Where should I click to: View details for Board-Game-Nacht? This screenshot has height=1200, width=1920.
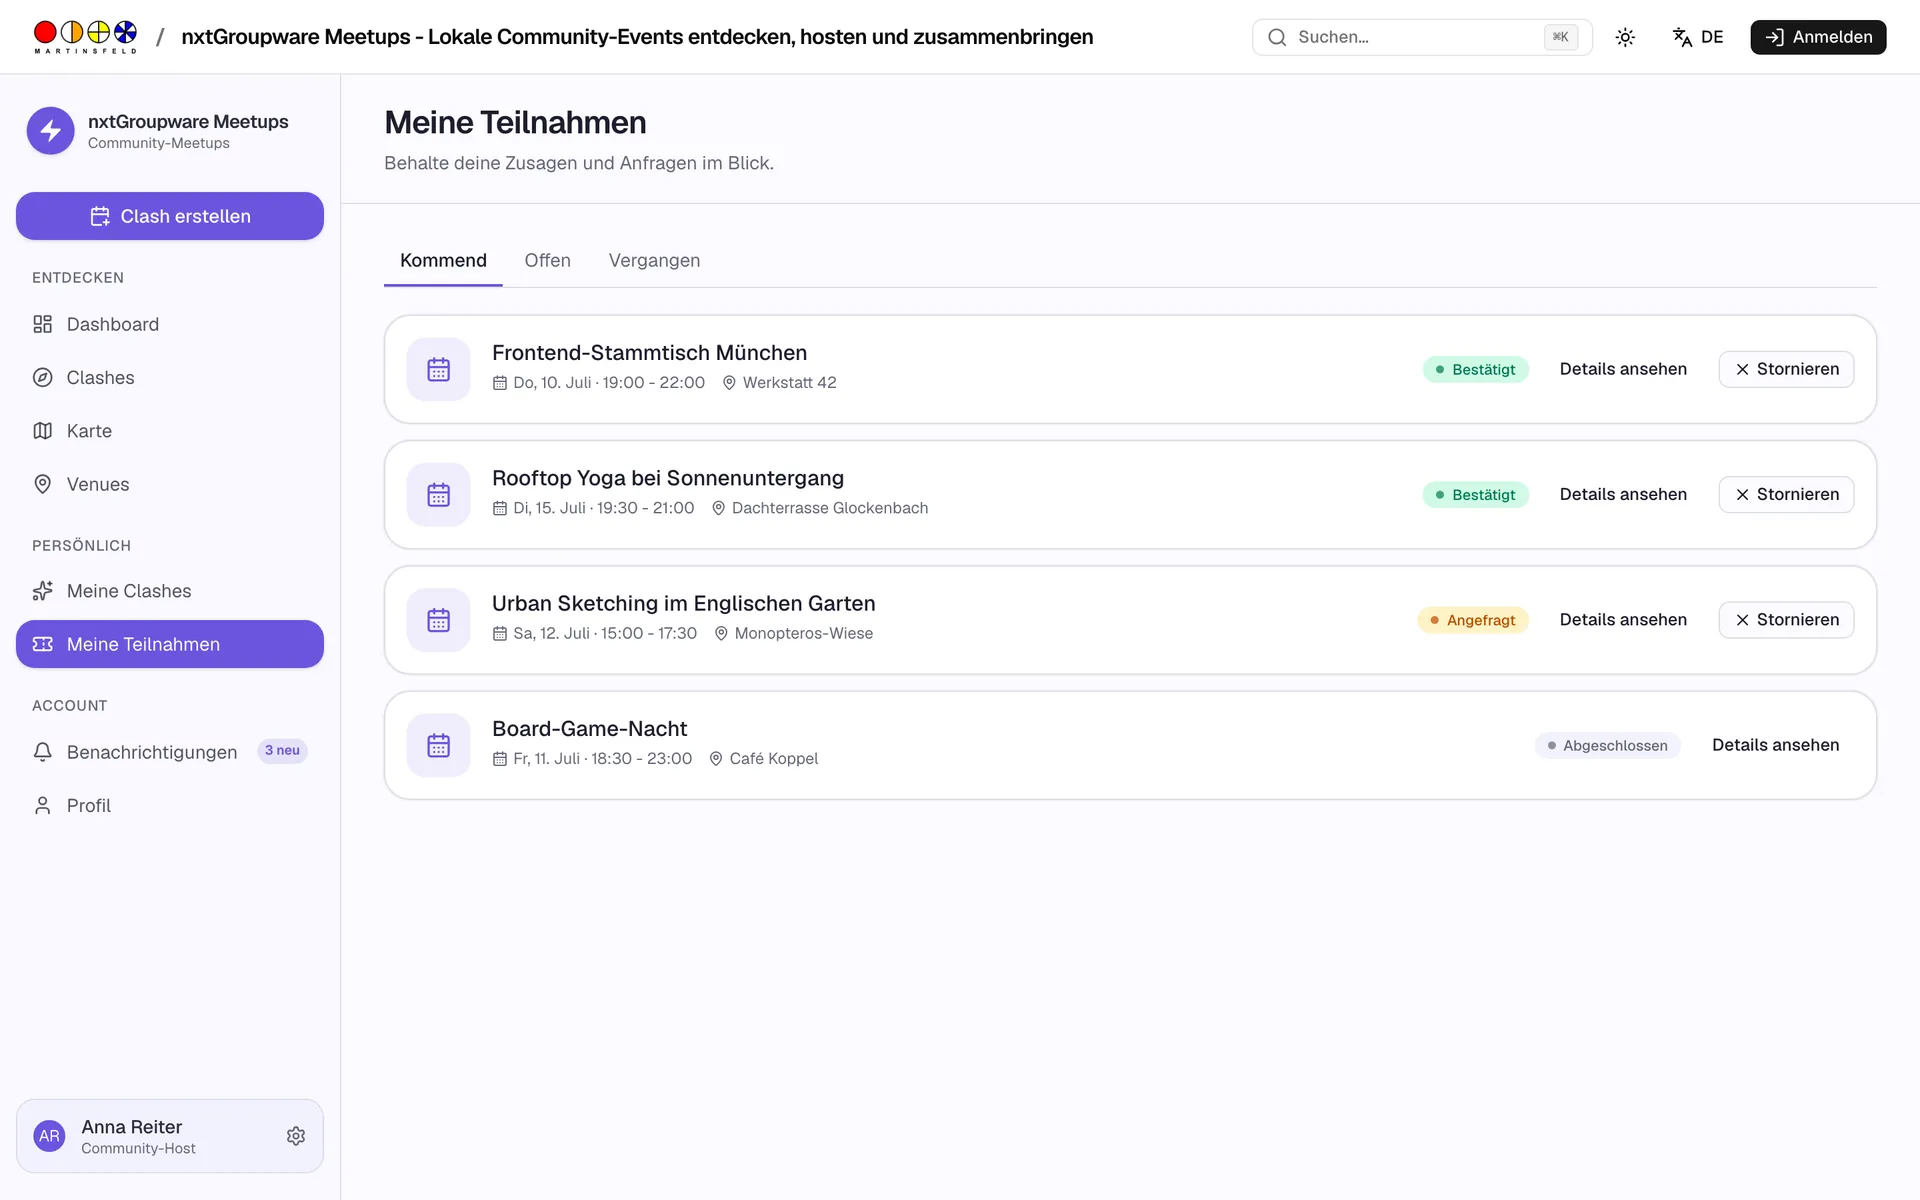pyautogui.click(x=1775, y=745)
